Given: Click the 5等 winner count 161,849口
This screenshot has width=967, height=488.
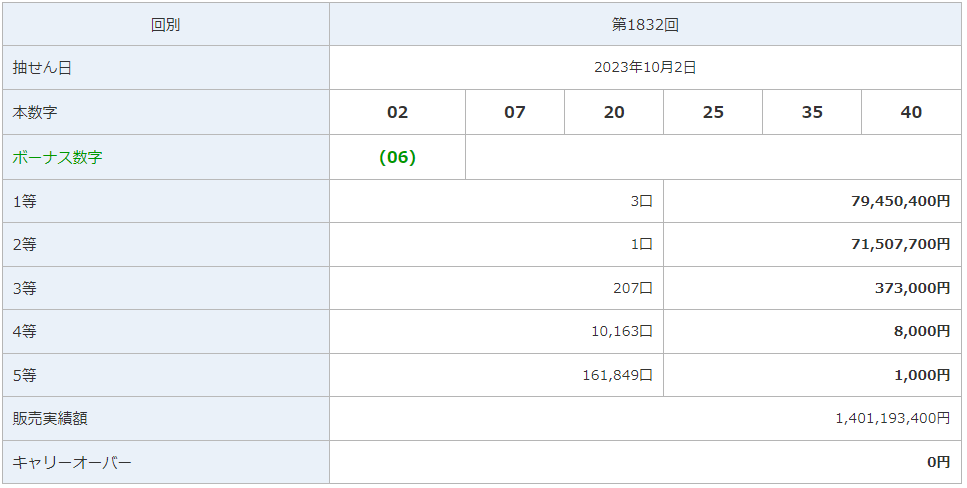Looking at the screenshot, I should click(x=617, y=375).
